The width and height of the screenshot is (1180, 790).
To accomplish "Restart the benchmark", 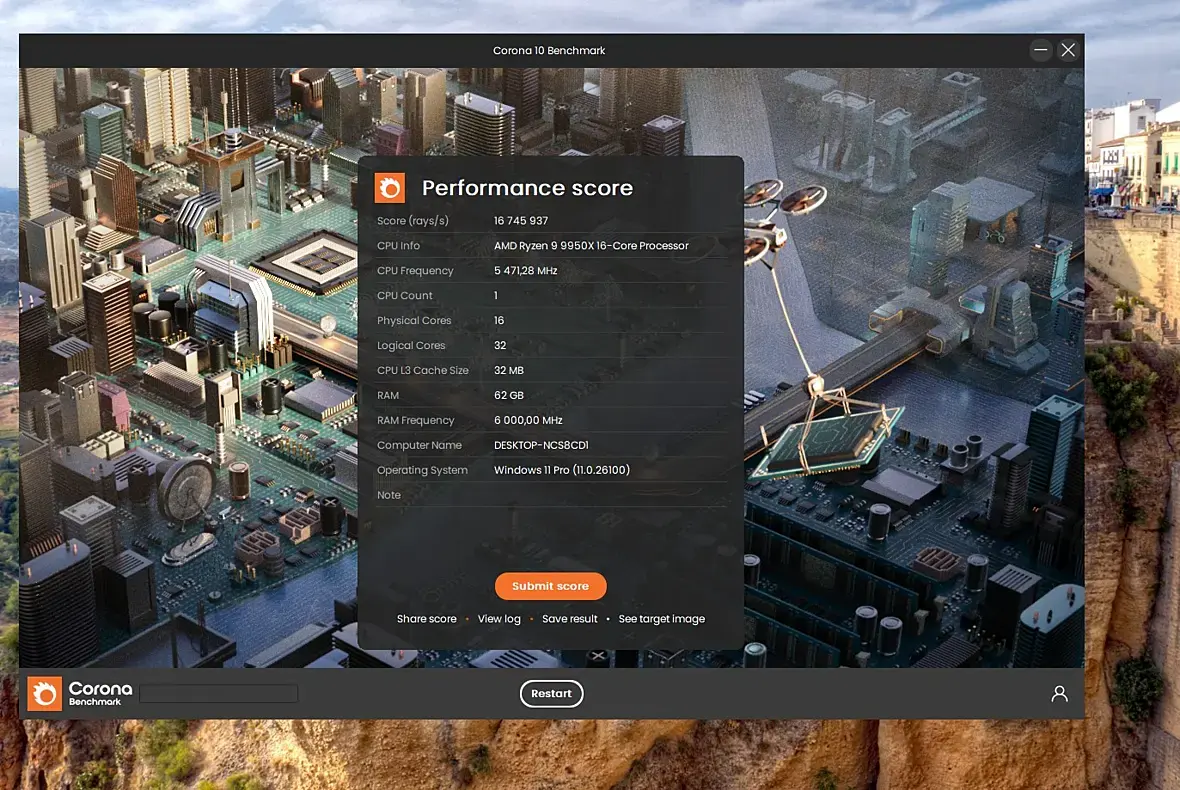I will pos(552,694).
